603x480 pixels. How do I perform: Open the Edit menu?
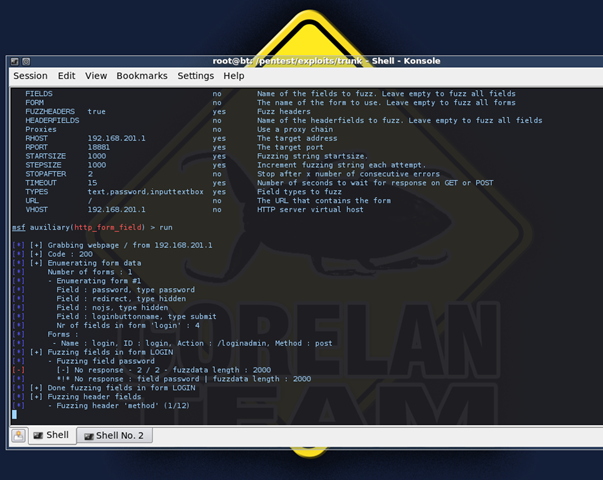pyautogui.click(x=66, y=76)
